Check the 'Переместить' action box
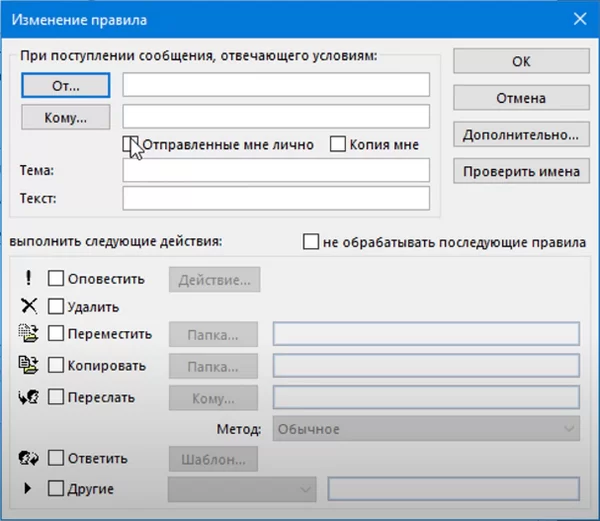This screenshot has width=600, height=521. click(56, 334)
